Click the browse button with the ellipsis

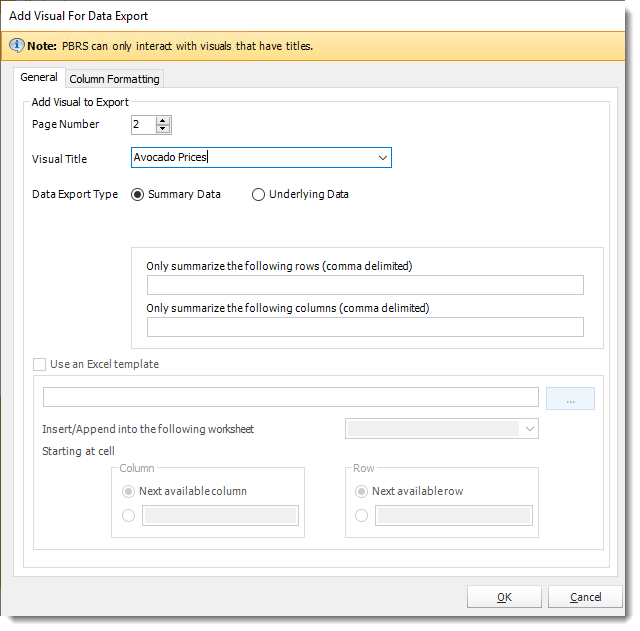point(570,398)
